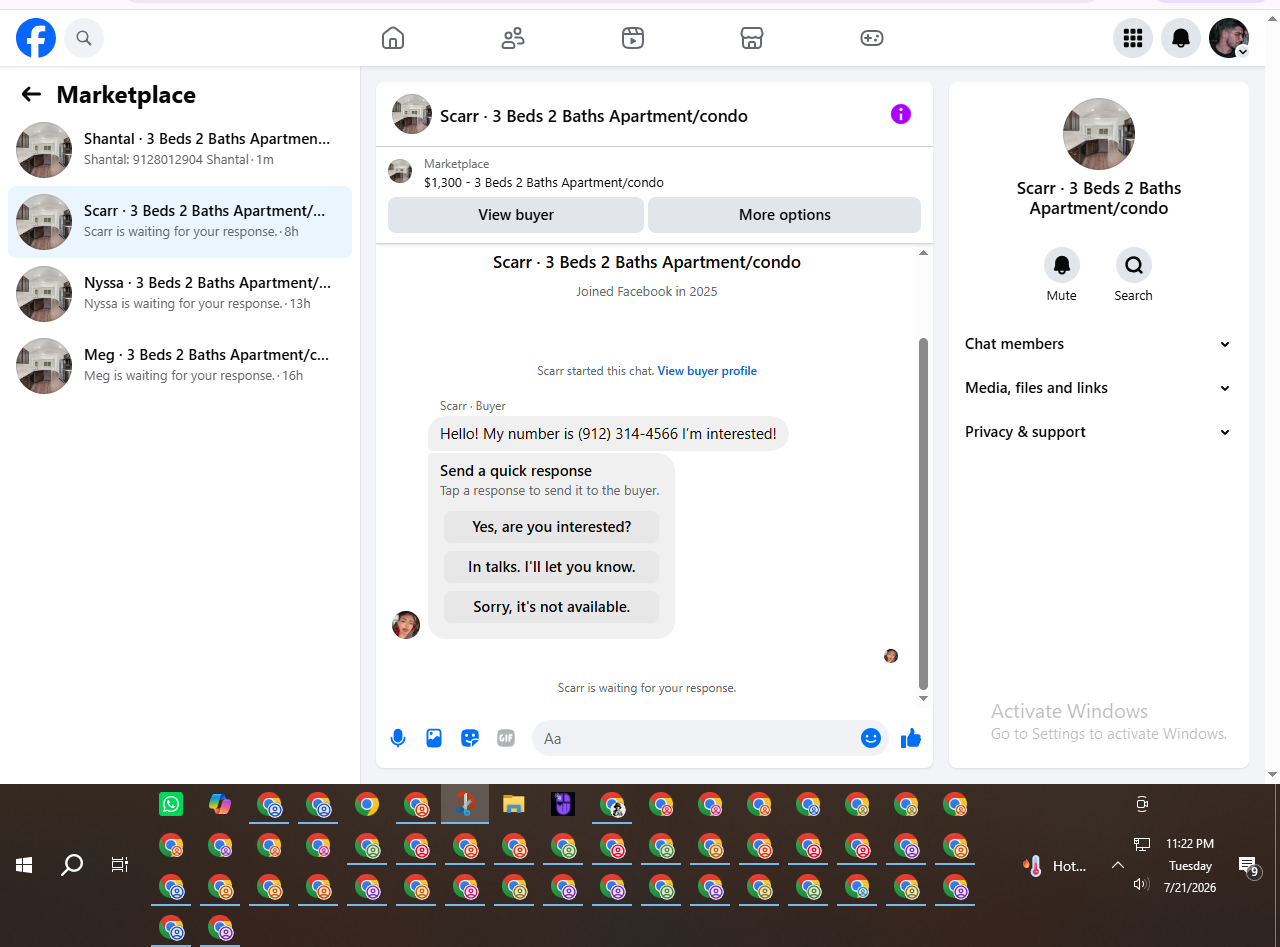This screenshot has width=1280, height=947.
Task: Open the View buyer profile link
Action: (x=707, y=371)
